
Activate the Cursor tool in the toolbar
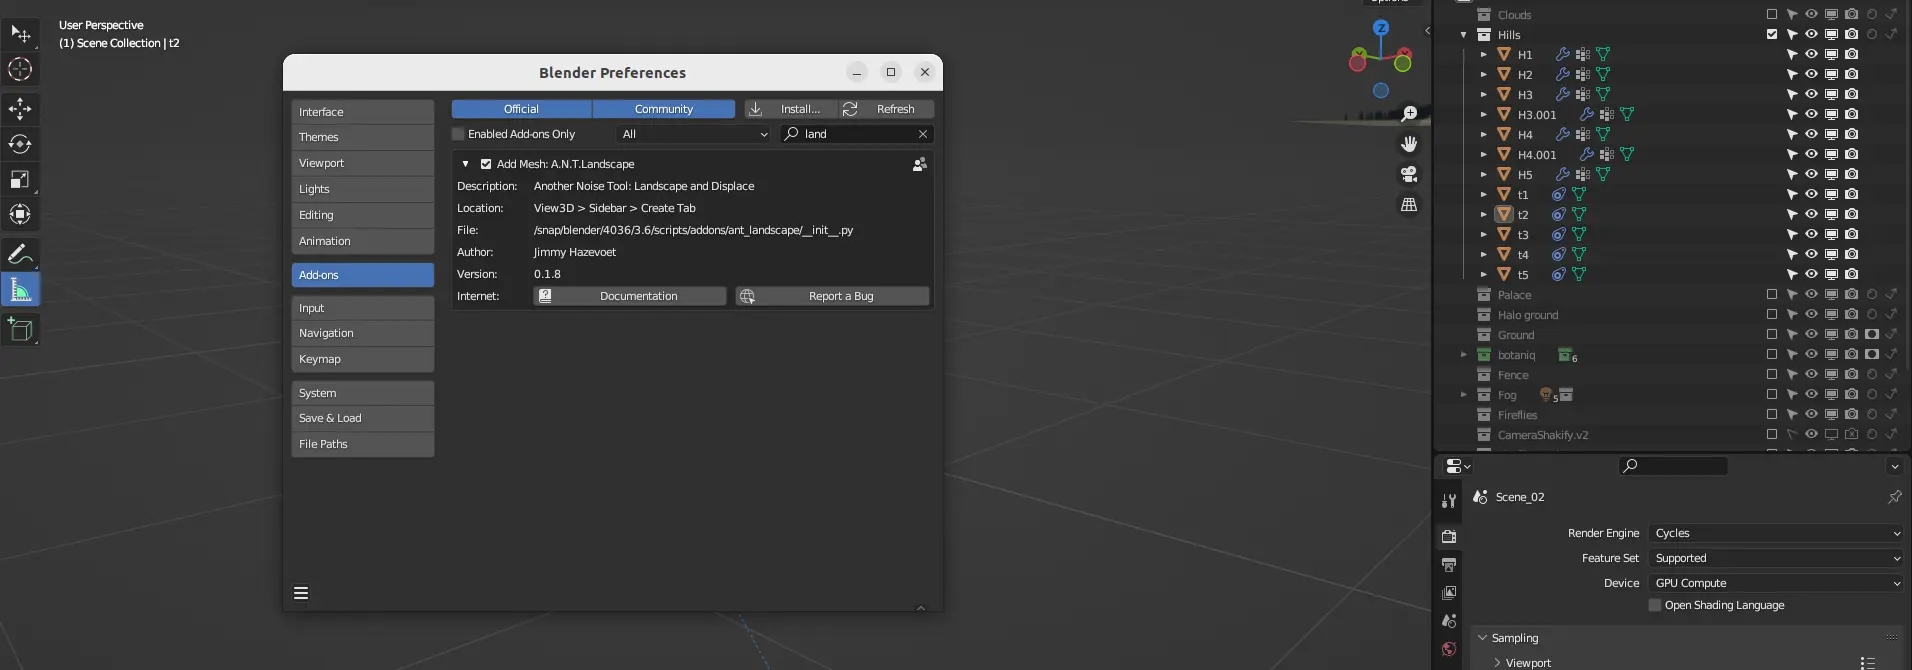click(x=20, y=69)
